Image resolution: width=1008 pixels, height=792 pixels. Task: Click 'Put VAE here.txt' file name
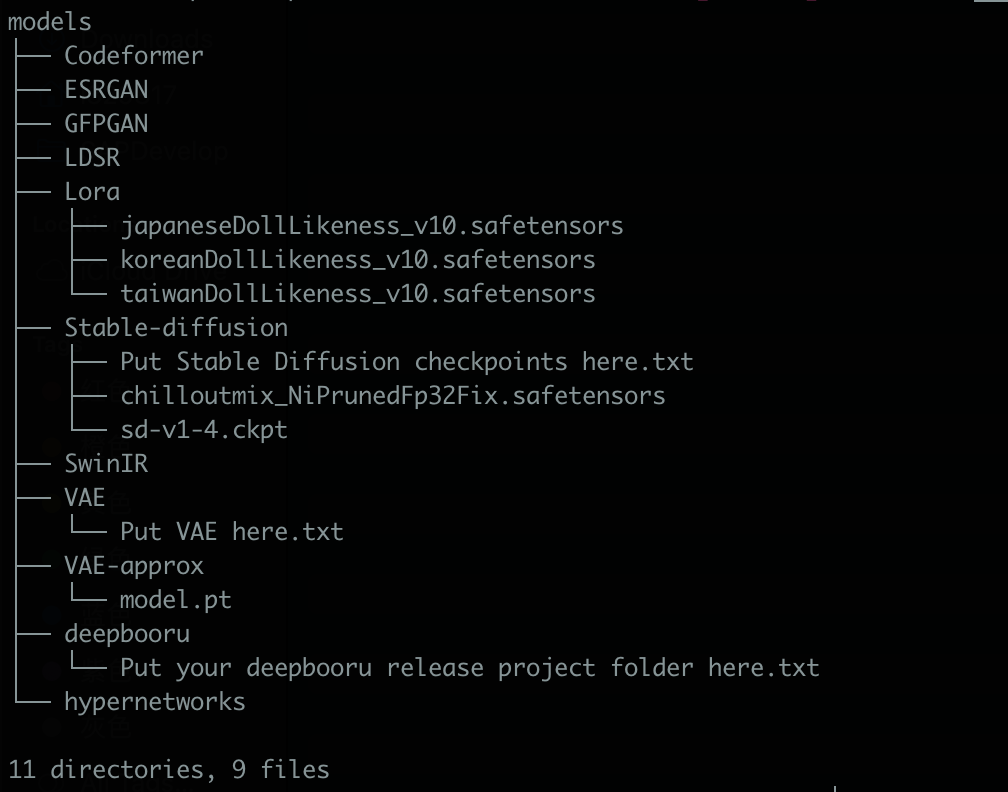pyautogui.click(x=231, y=531)
